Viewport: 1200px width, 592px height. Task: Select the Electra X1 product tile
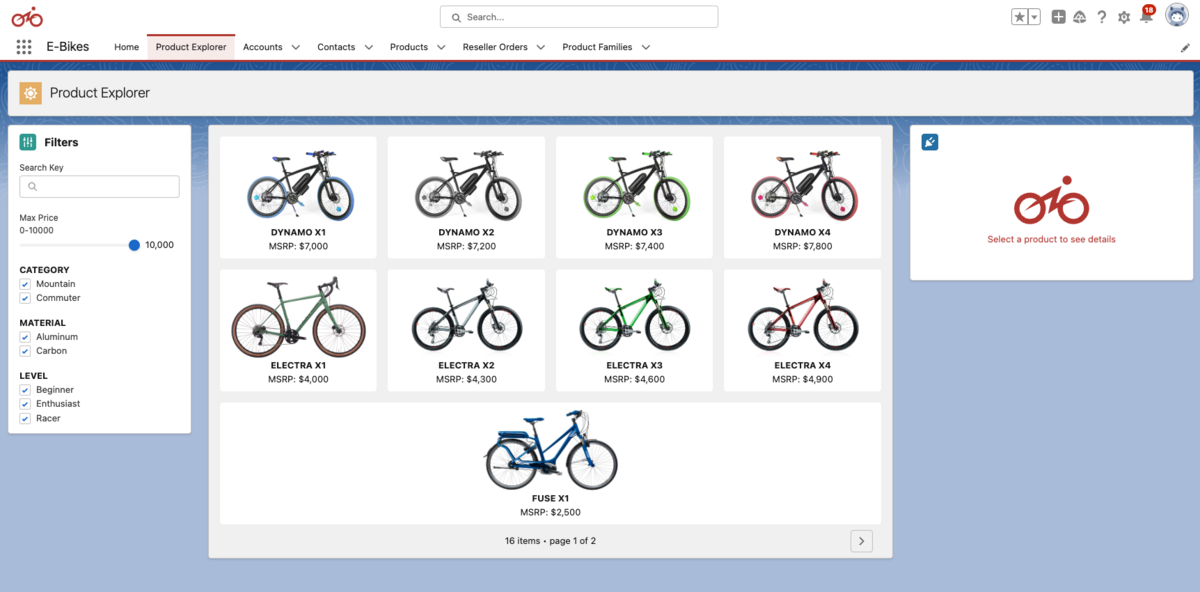pos(298,330)
